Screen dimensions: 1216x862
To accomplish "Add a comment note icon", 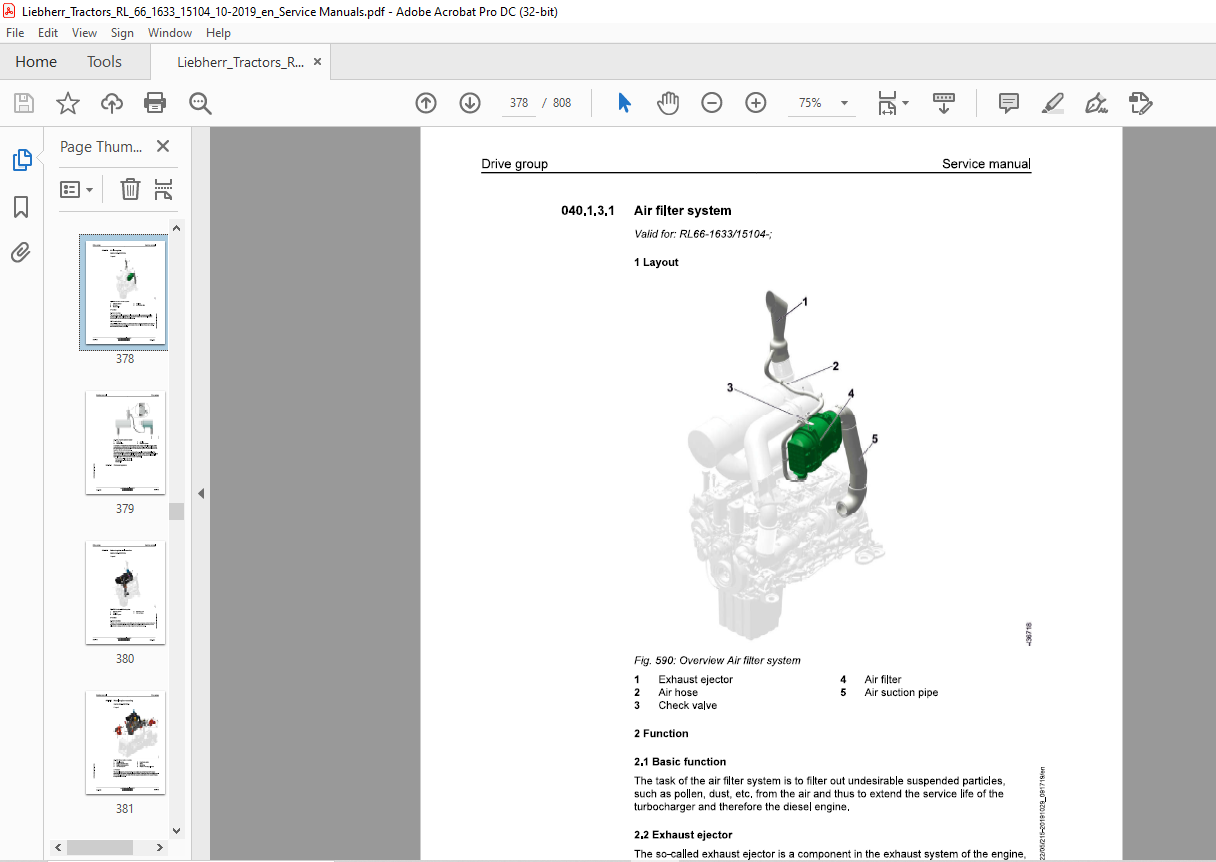I will 1009,103.
